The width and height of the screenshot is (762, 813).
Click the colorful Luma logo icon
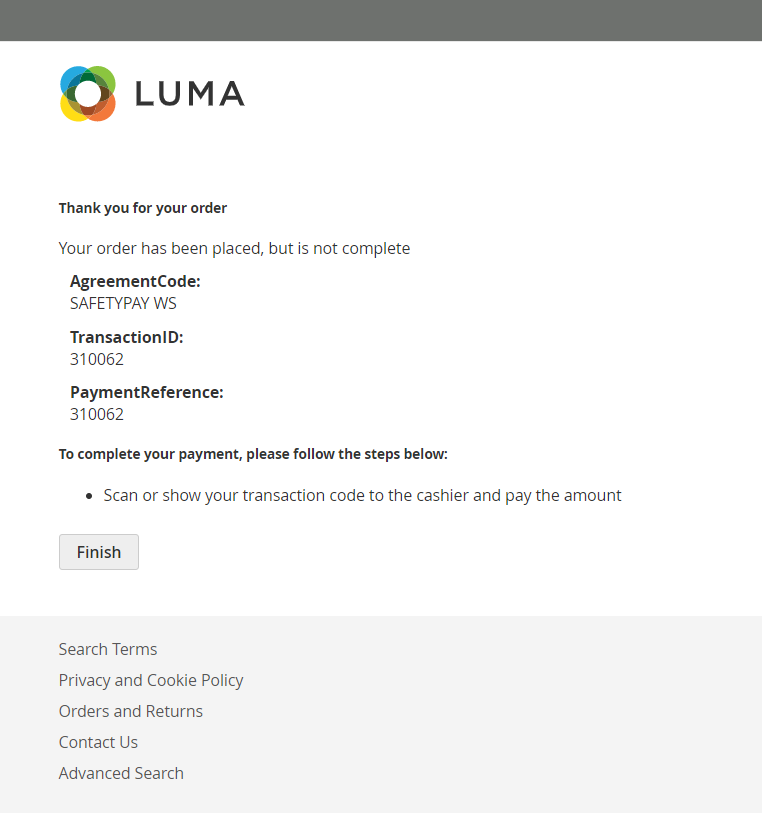tap(88, 94)
